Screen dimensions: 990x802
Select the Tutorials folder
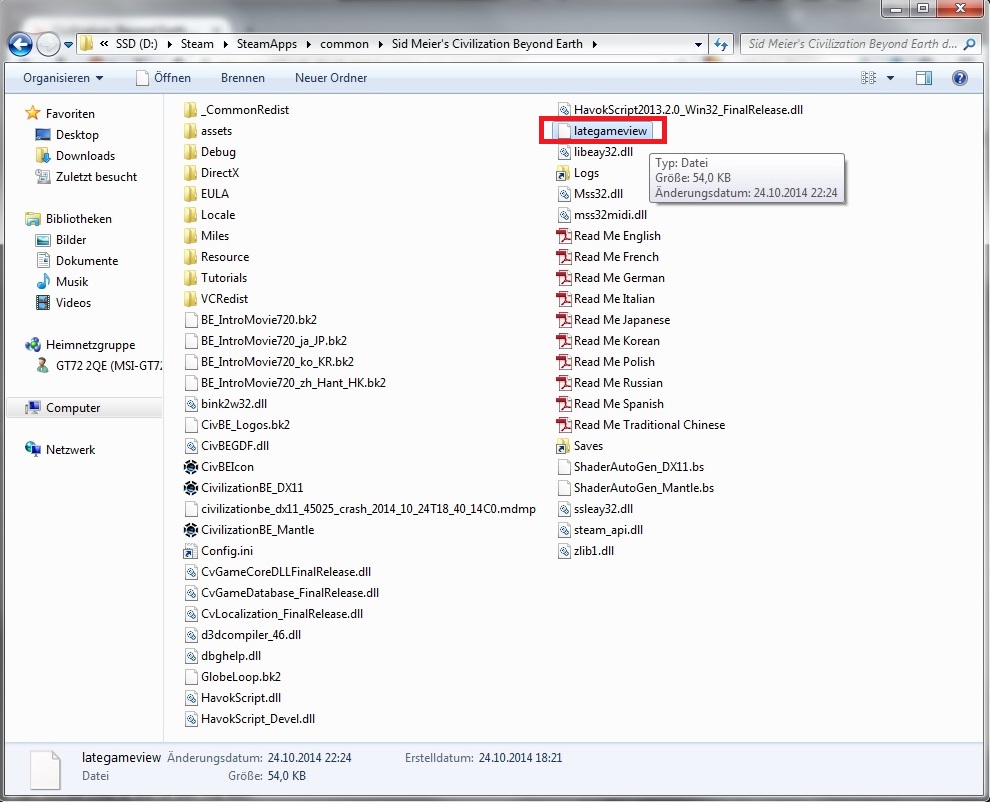[216, 278]
